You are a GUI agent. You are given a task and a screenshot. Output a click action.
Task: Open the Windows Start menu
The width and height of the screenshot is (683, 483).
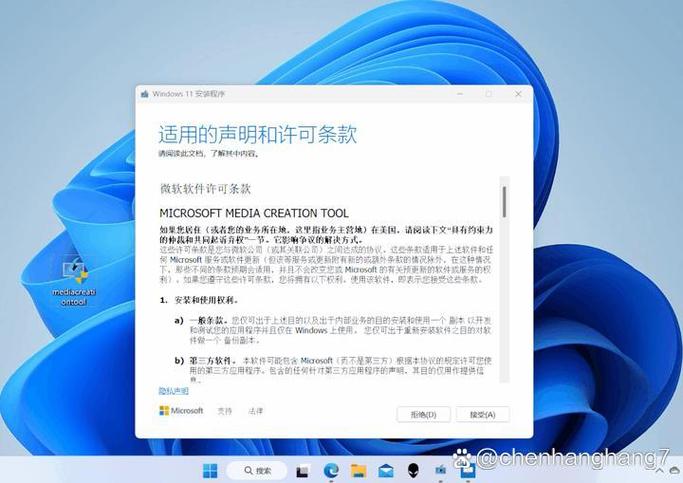(210, 470)
